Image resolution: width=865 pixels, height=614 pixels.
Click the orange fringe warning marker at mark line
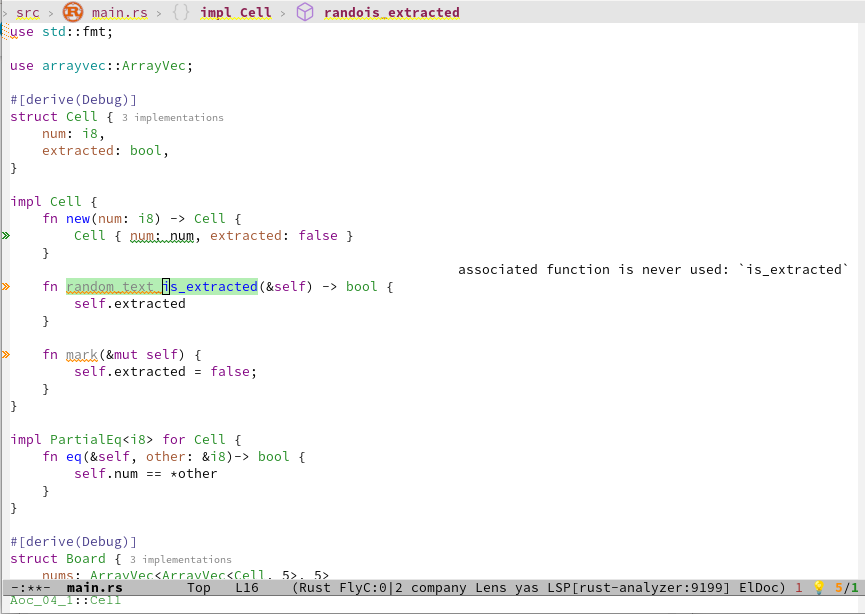(x=6, y=354)
